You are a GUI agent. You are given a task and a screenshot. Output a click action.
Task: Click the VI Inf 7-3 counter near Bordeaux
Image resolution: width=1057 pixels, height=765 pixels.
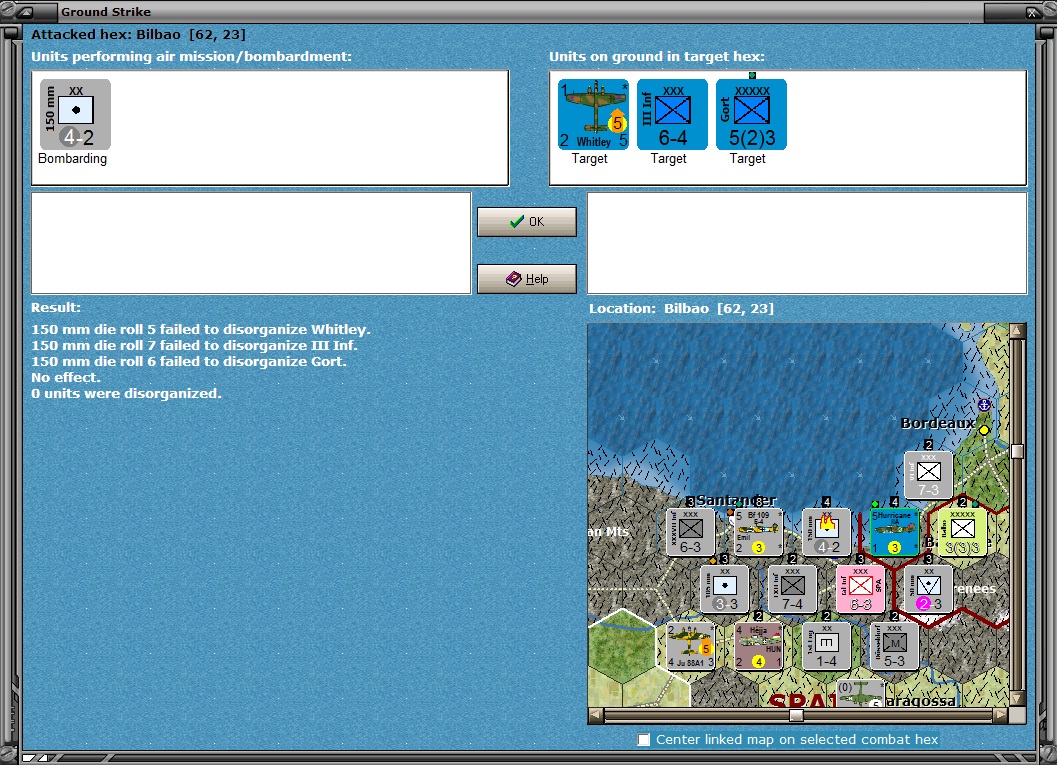pos(928,475)
